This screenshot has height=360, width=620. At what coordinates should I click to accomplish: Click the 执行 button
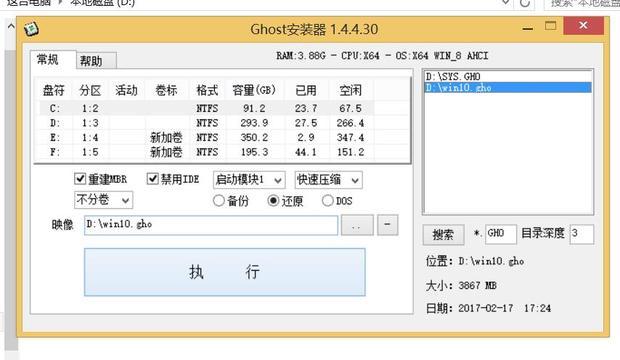[x=225, y=272]
